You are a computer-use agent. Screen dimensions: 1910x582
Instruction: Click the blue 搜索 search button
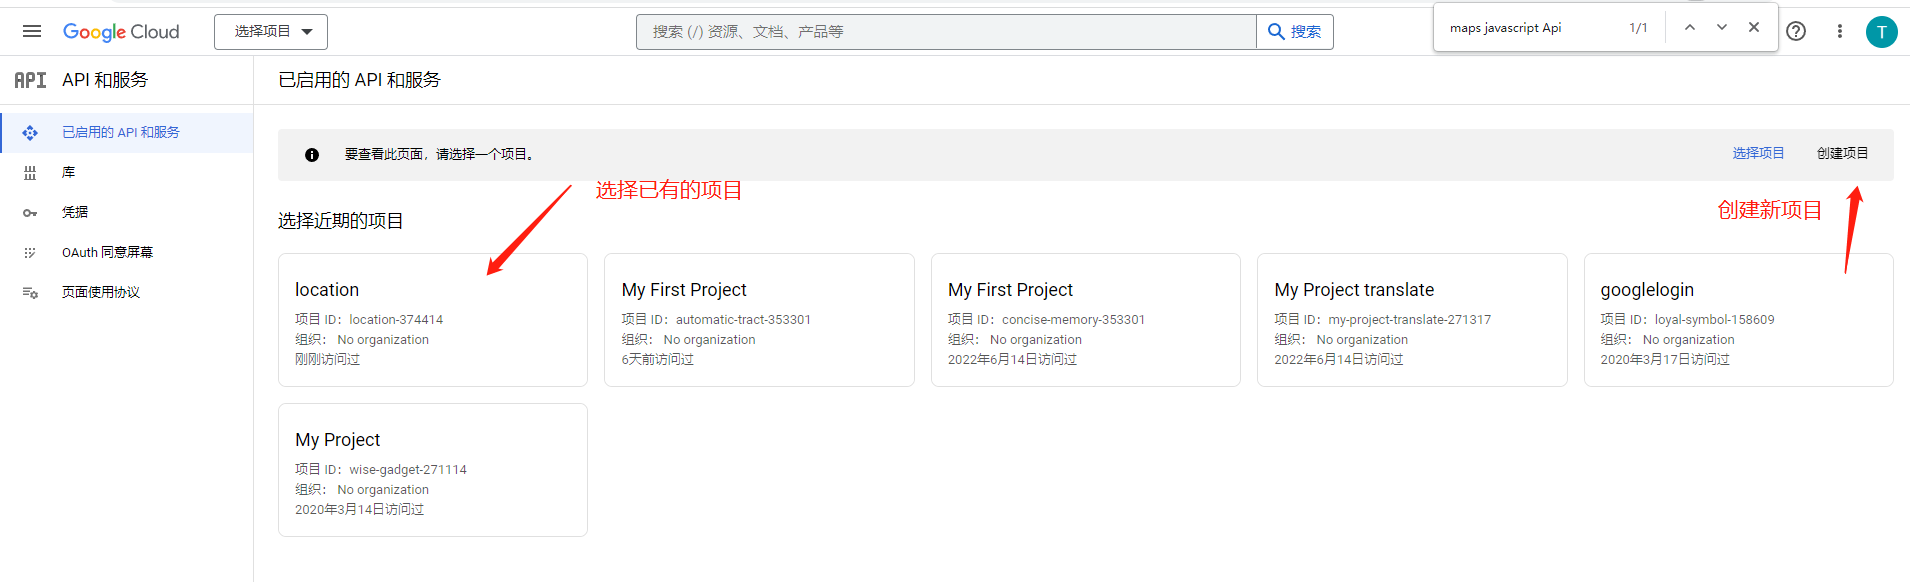tap(1295, 32)
